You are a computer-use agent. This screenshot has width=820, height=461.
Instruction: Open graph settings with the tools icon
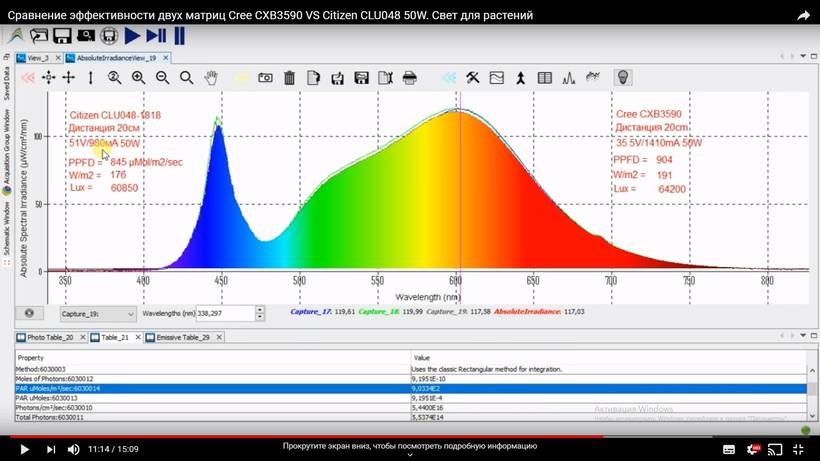[473, 78]
